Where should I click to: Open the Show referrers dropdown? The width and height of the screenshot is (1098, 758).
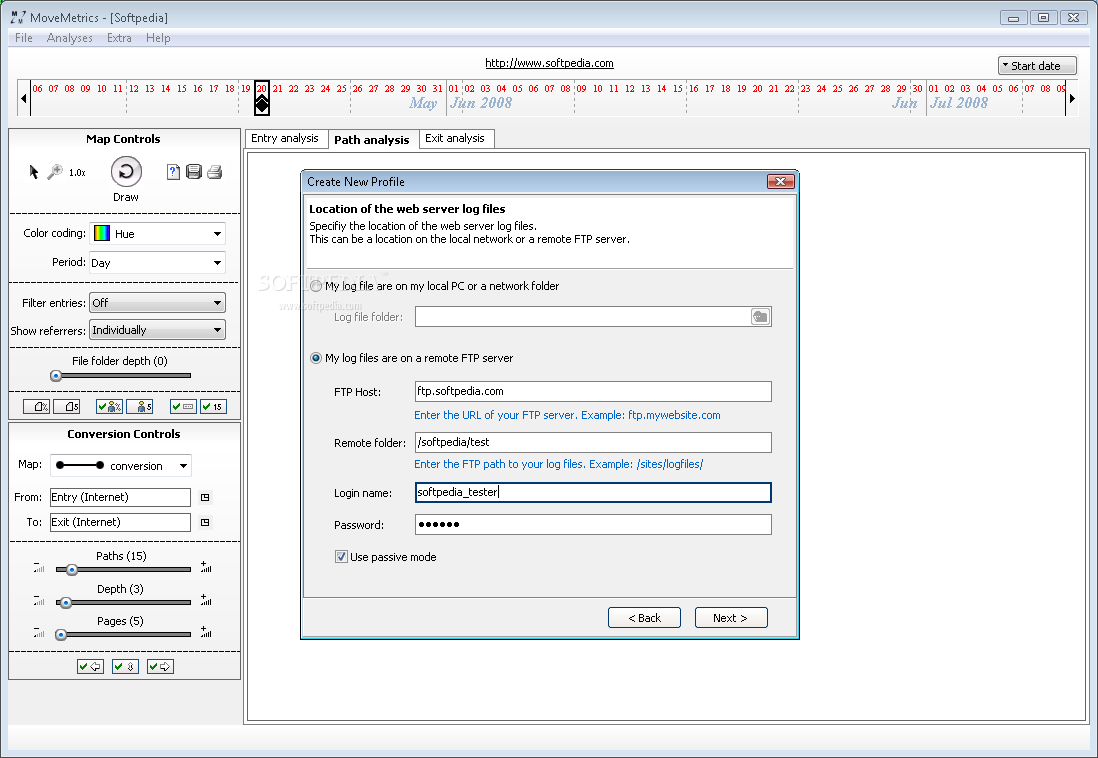coord(158,330)
